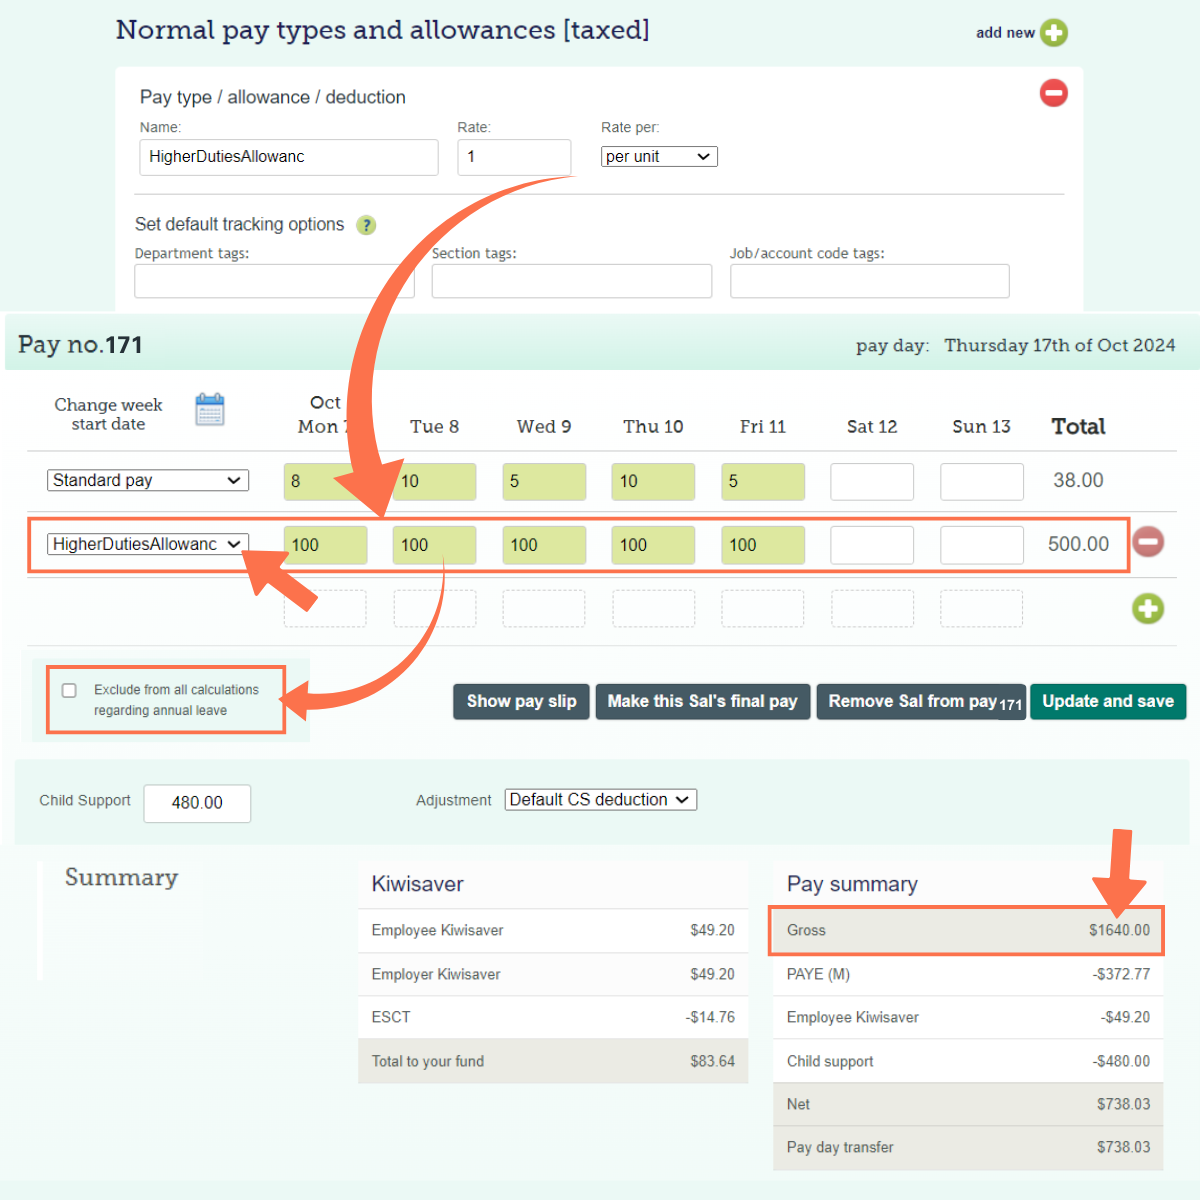This screenshot has width=1200, height=1200.
Task: Enable exclude from annual leave calculations
Action: 69,690
